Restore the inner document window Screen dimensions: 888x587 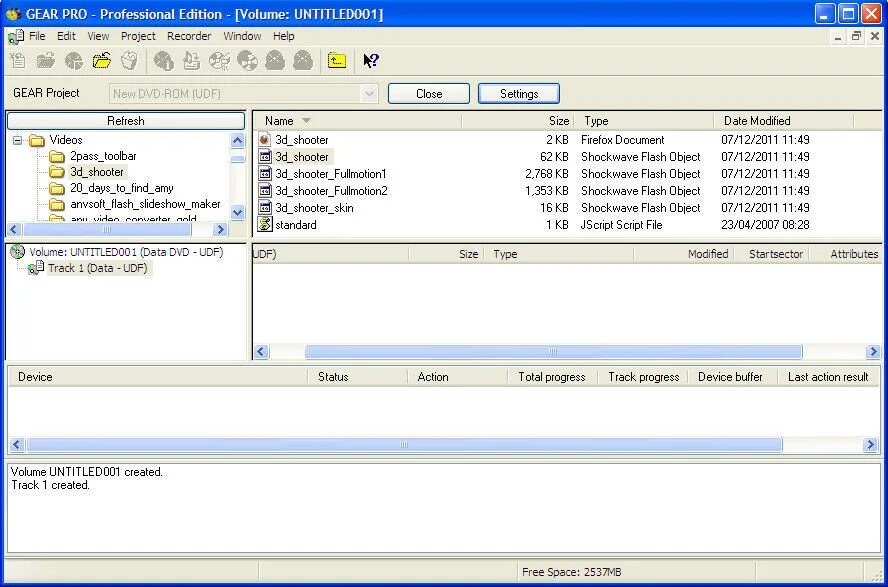pos(856,36)
